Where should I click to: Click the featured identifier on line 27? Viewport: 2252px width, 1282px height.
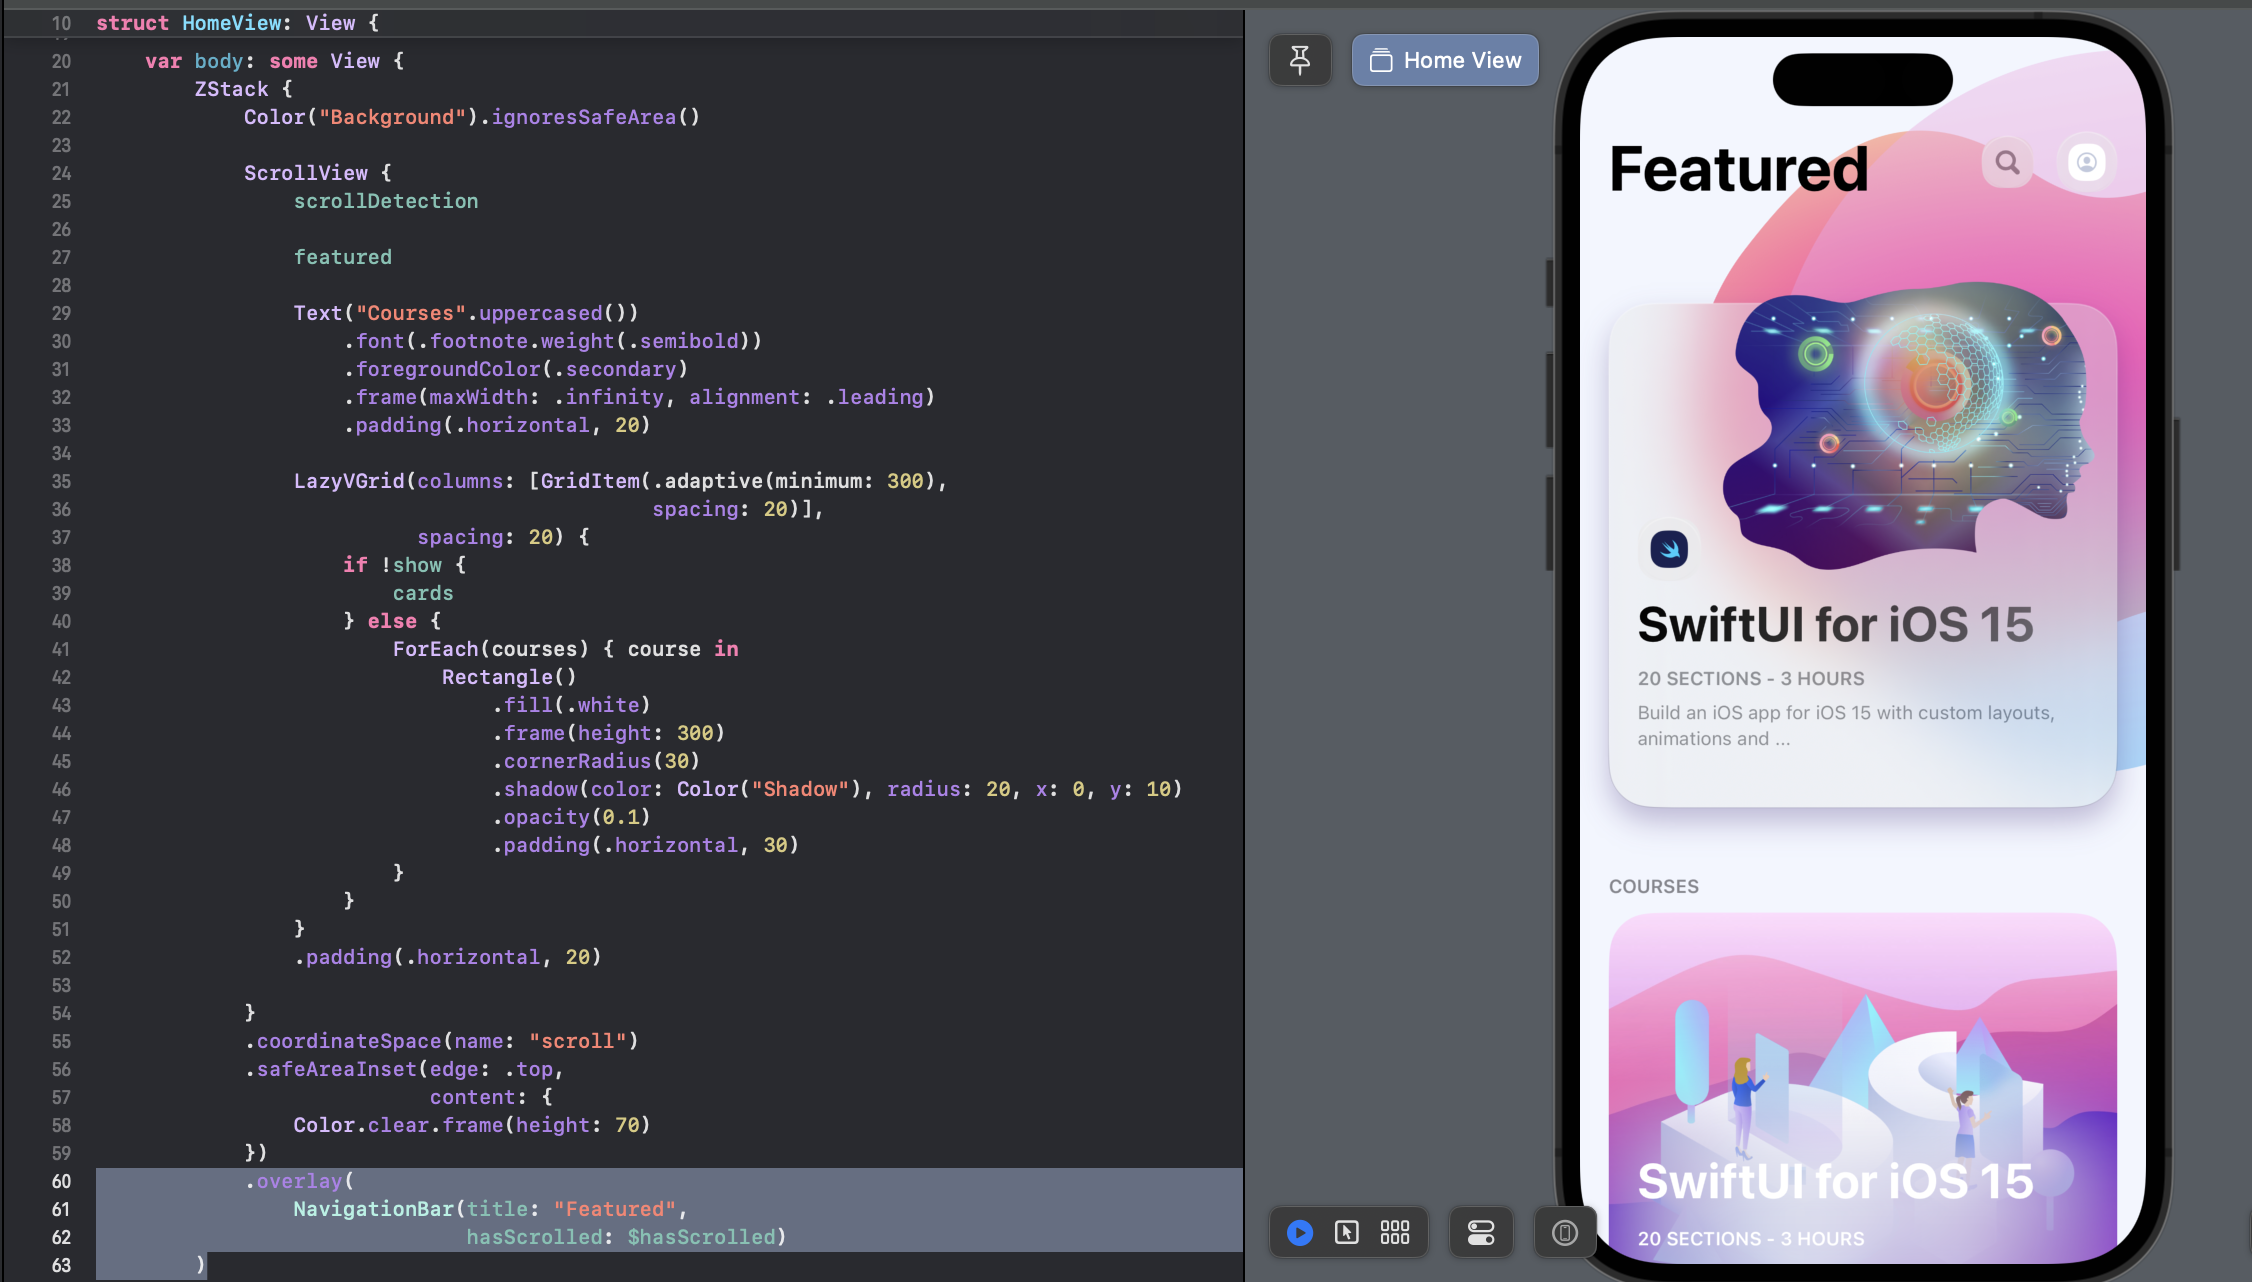(x=343, y=257)
